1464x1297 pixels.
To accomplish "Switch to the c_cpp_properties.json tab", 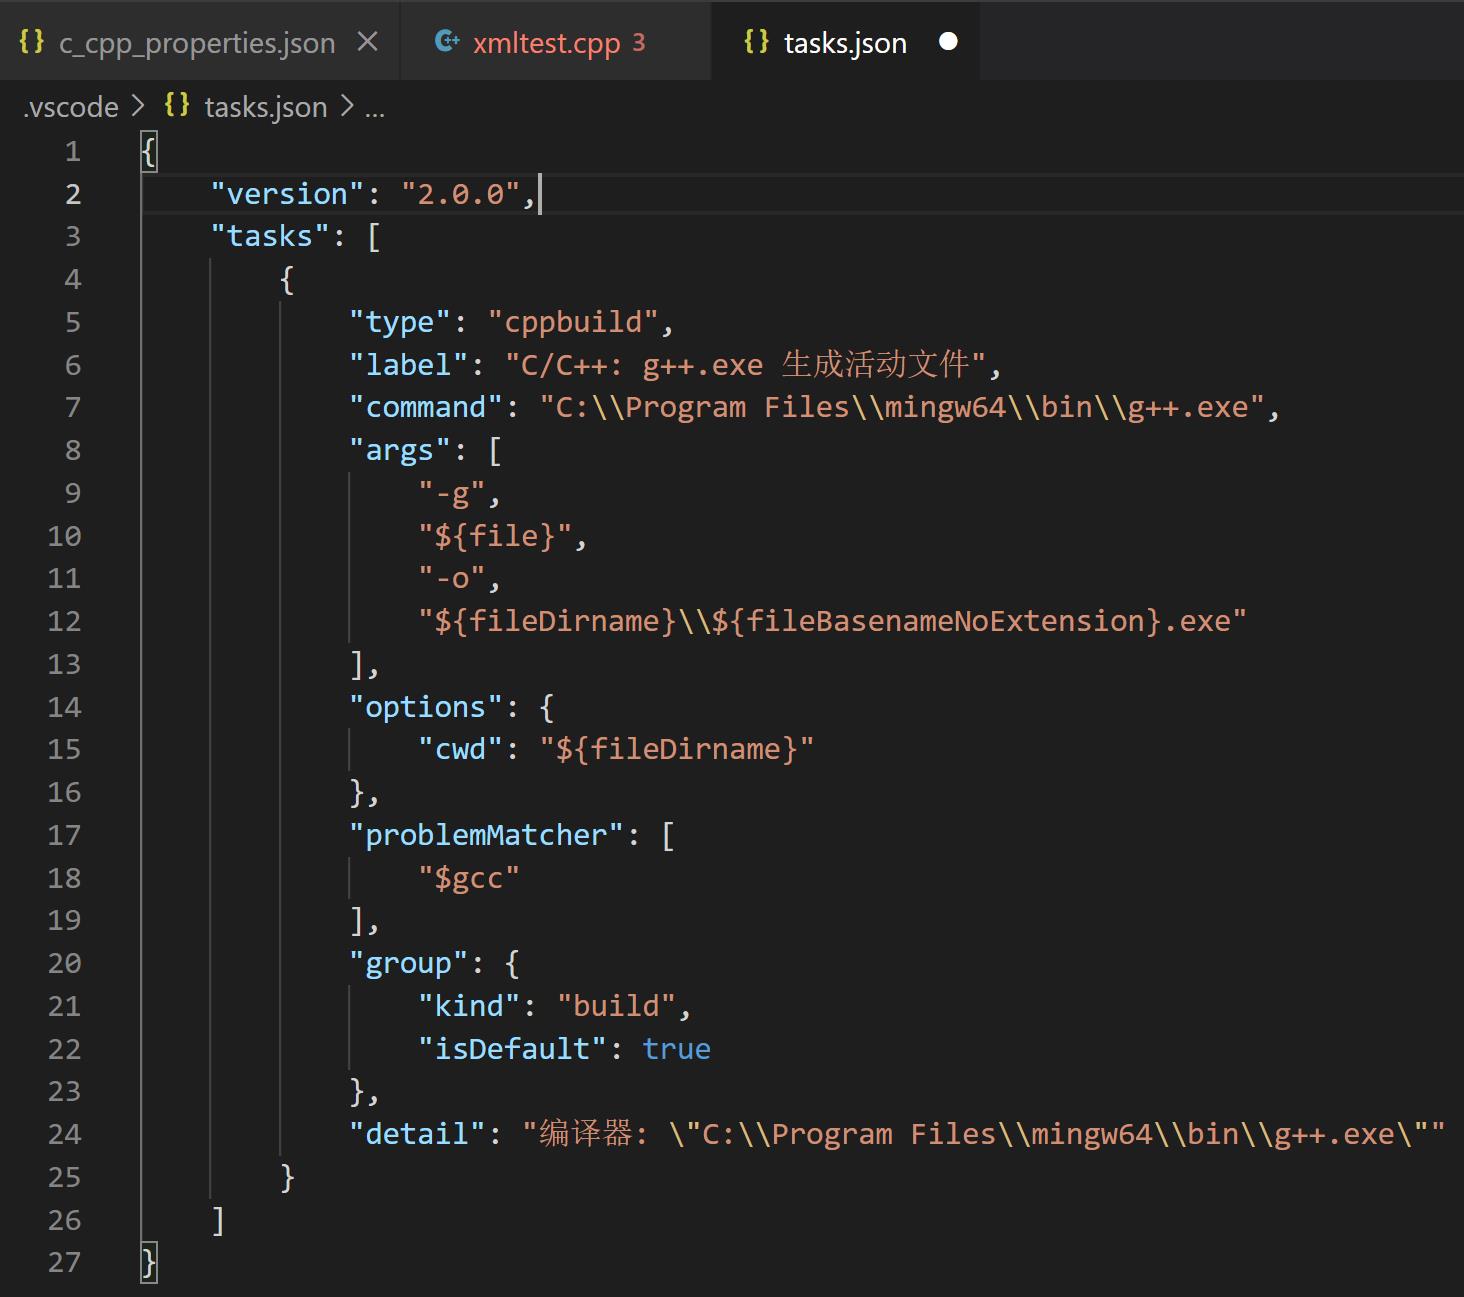I will pyautogui.click(x=199, y=42).
